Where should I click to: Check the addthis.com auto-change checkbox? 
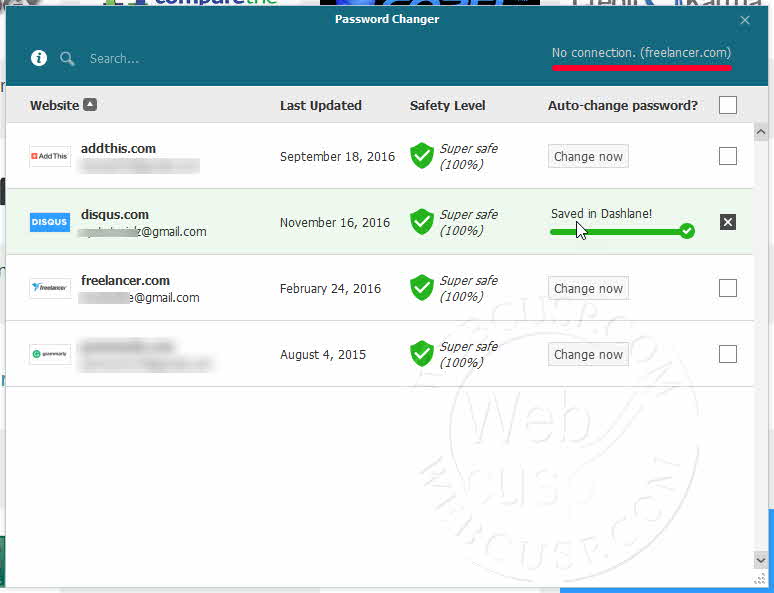(x=728, y=156)
